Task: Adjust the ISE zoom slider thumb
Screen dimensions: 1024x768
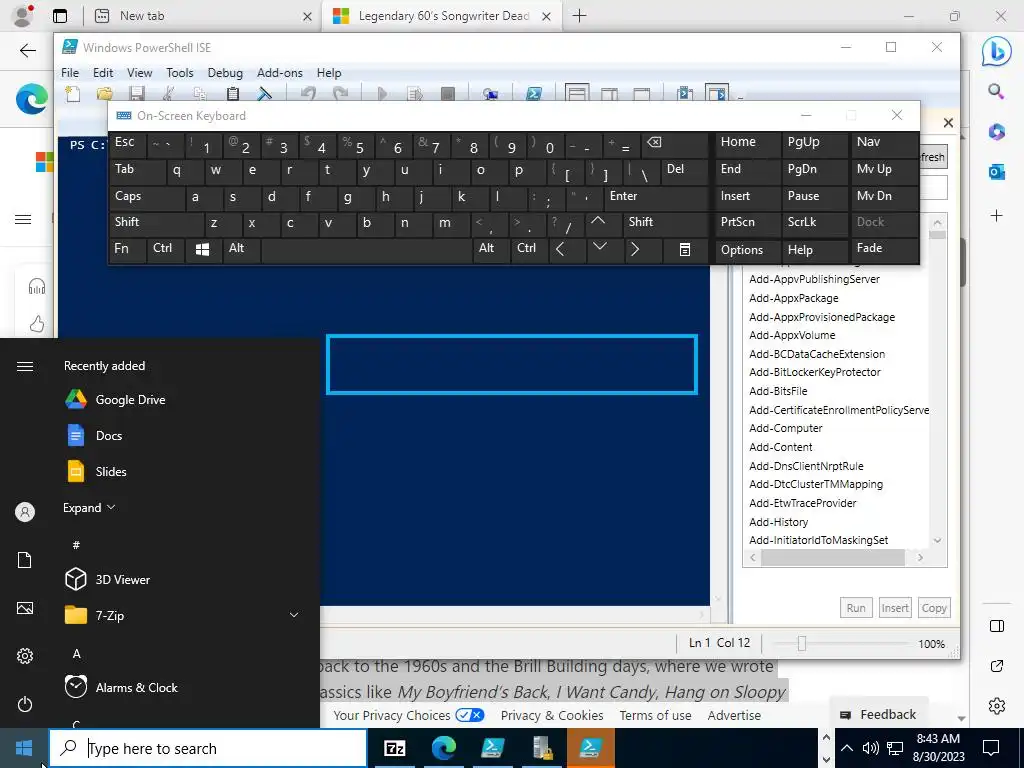Action: pos(802,643)
